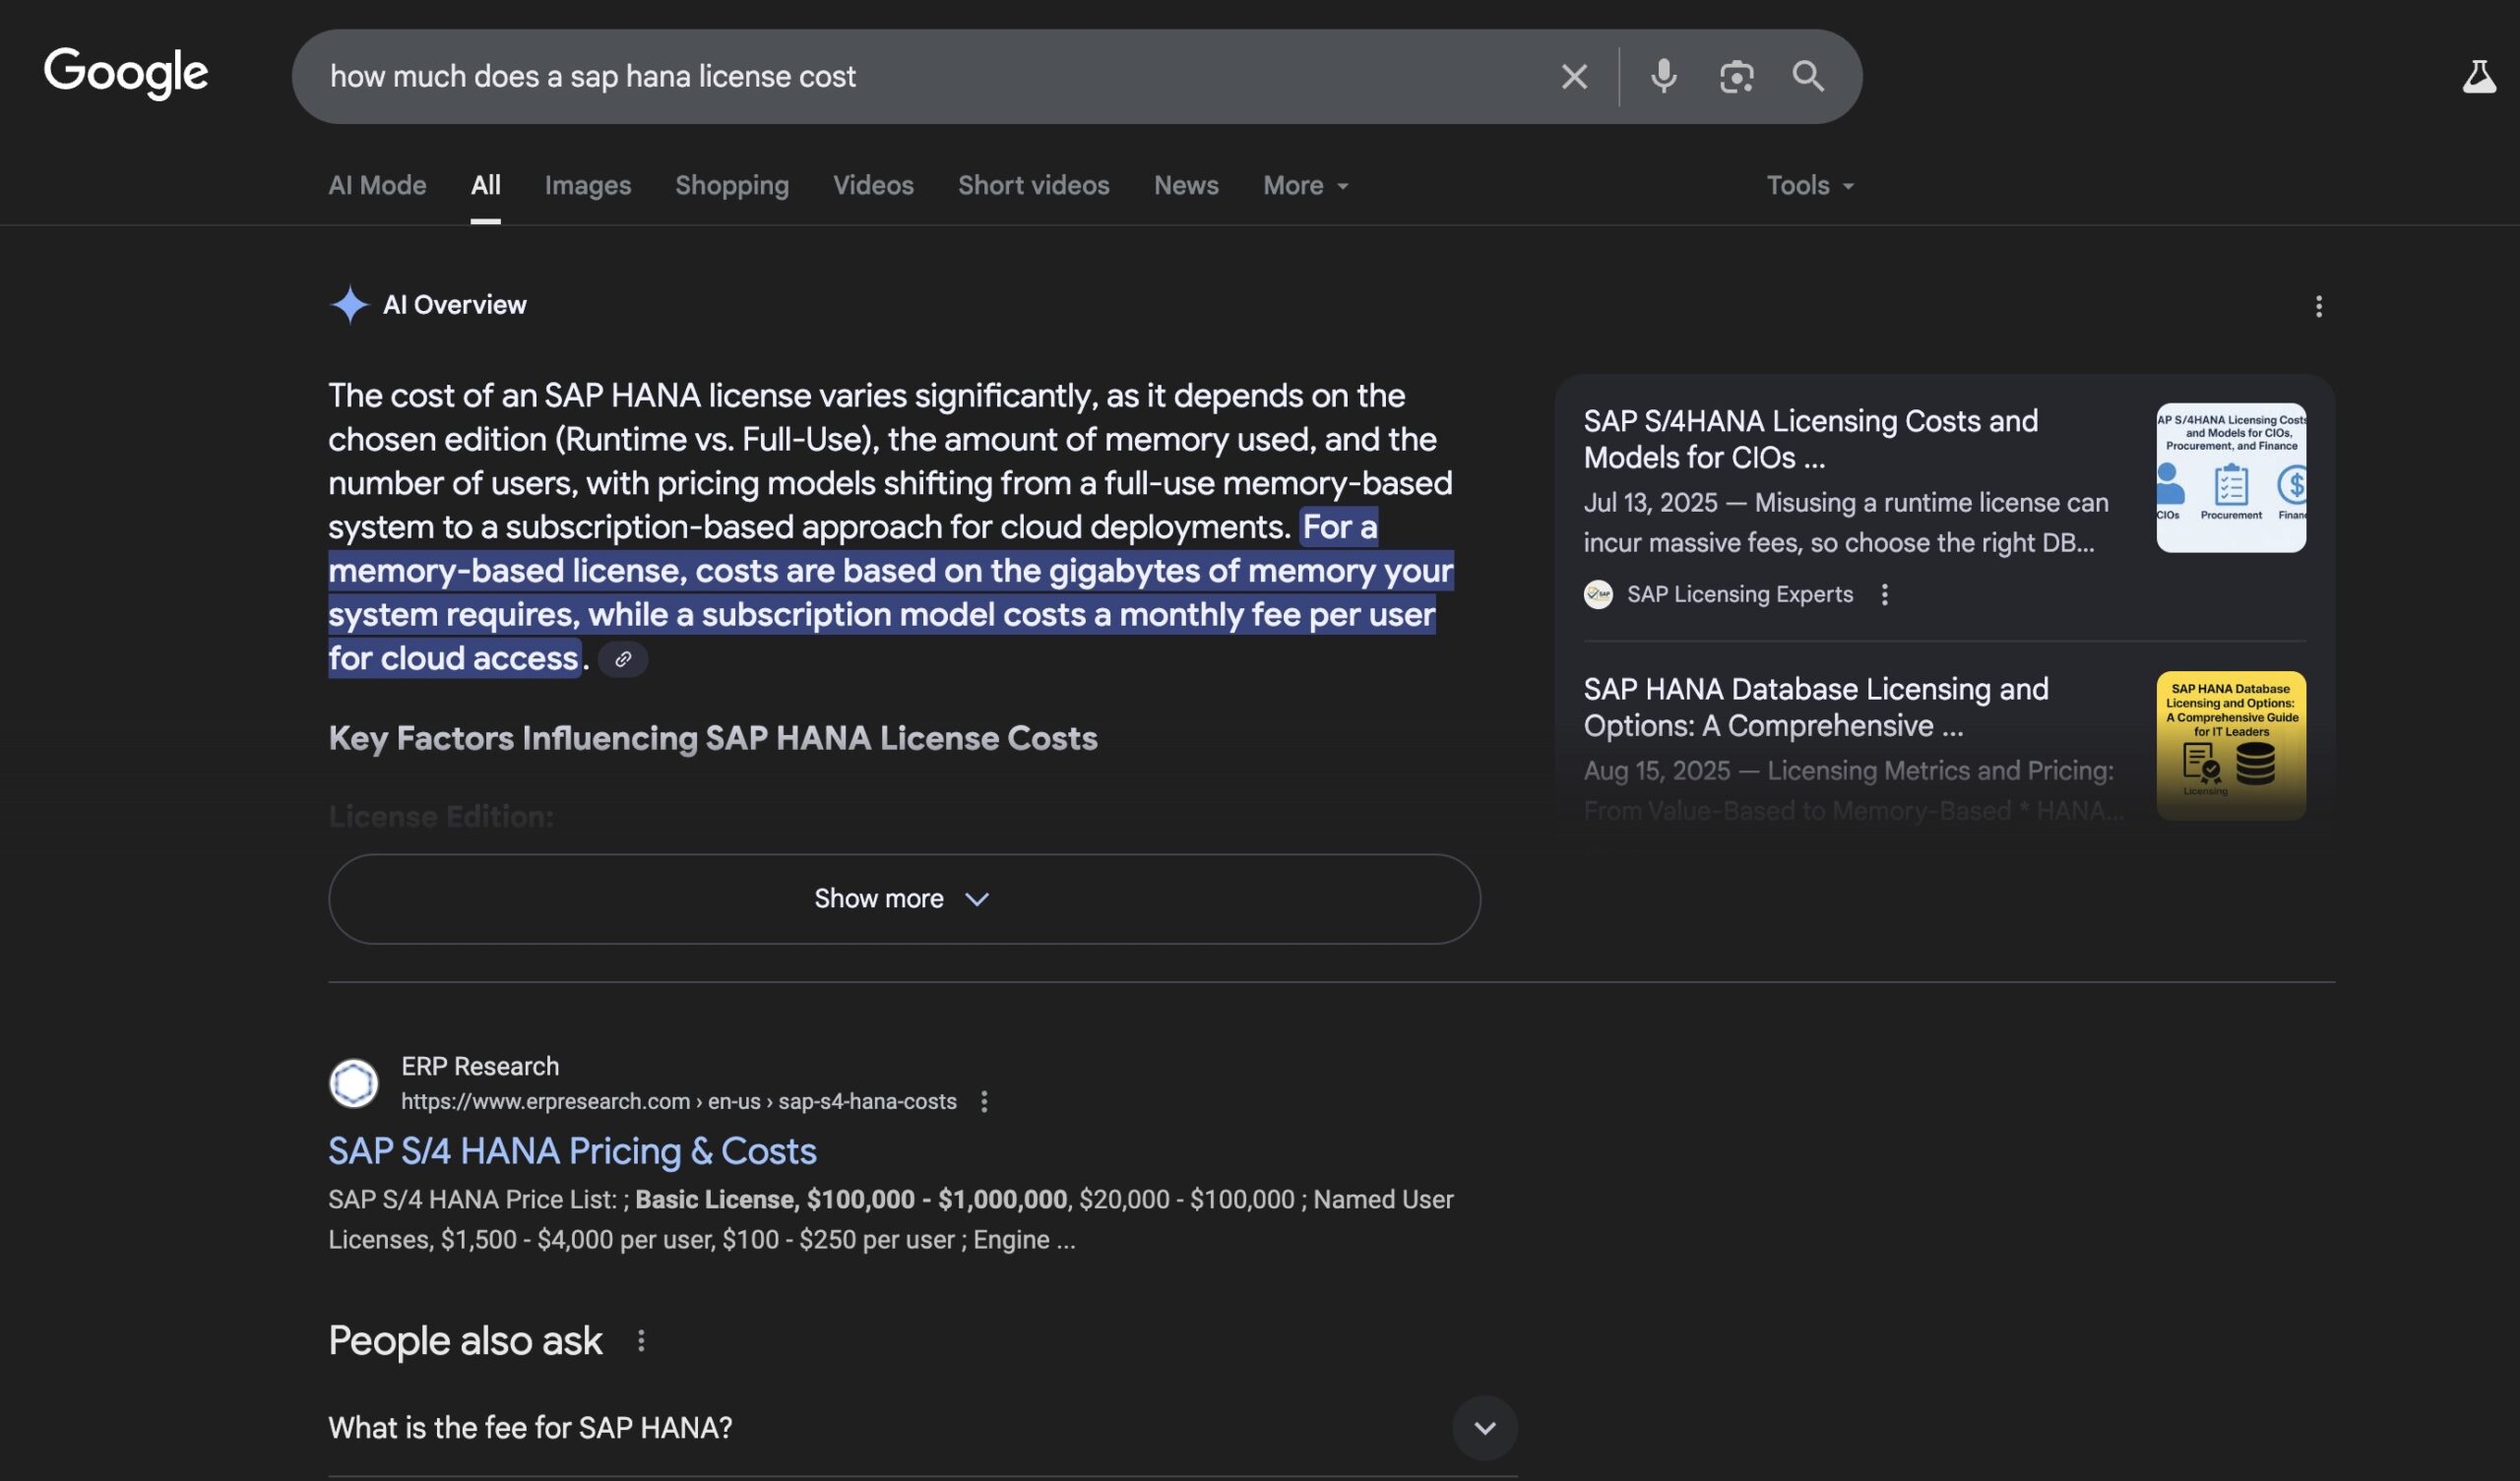This screenshot has height=1481, width=2520.
Task: Open options for SAP Licensing Experts source
Action: click(1884, 595)
